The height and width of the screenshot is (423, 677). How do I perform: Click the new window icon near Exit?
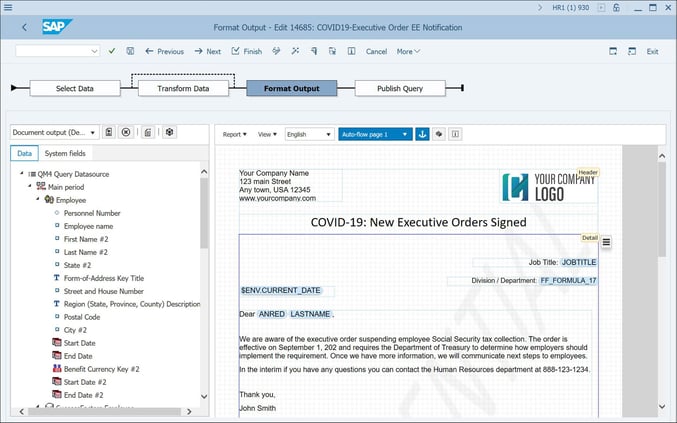point(613,51)
